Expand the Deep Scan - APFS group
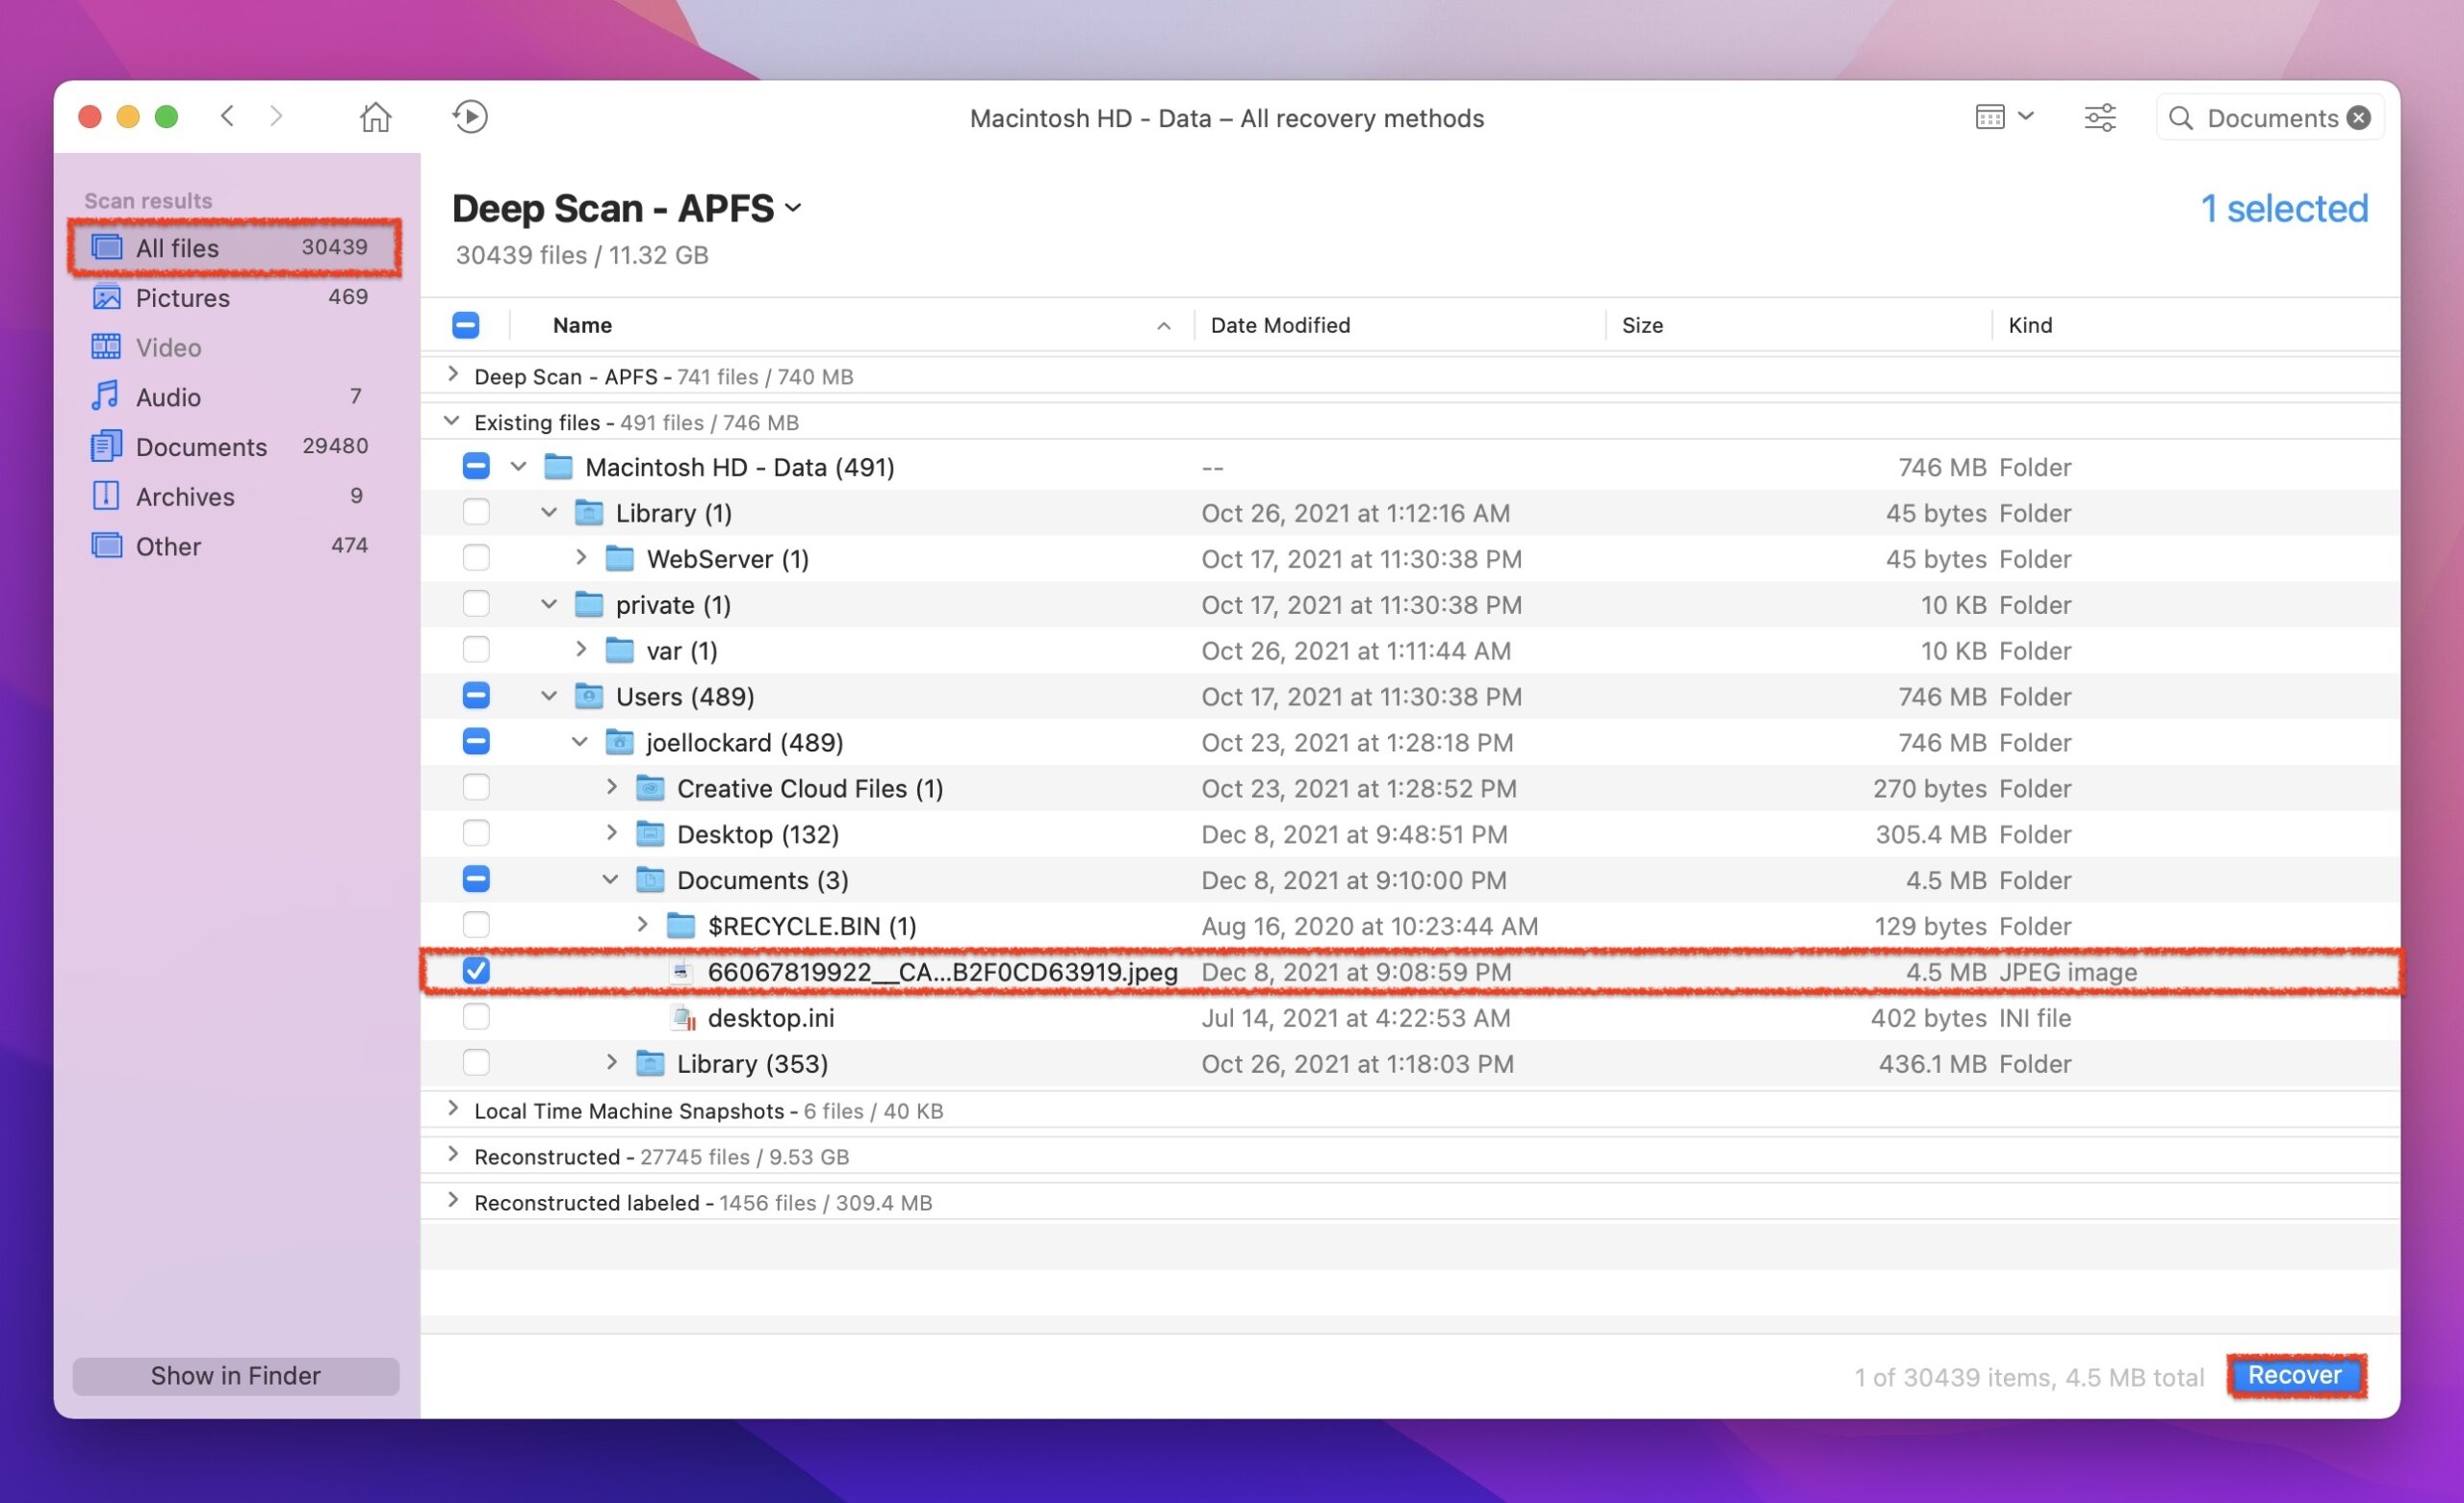This screenshot has height=1503, width=2464. [x=453, y=374]
